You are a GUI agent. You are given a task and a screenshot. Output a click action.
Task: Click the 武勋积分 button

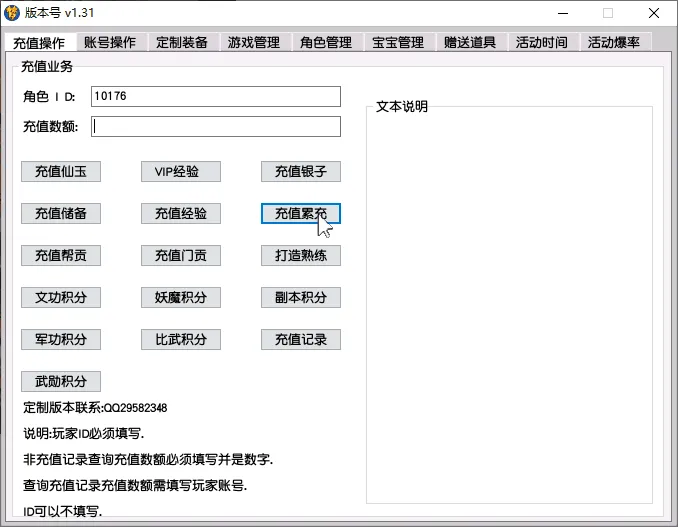coord(61,381)
